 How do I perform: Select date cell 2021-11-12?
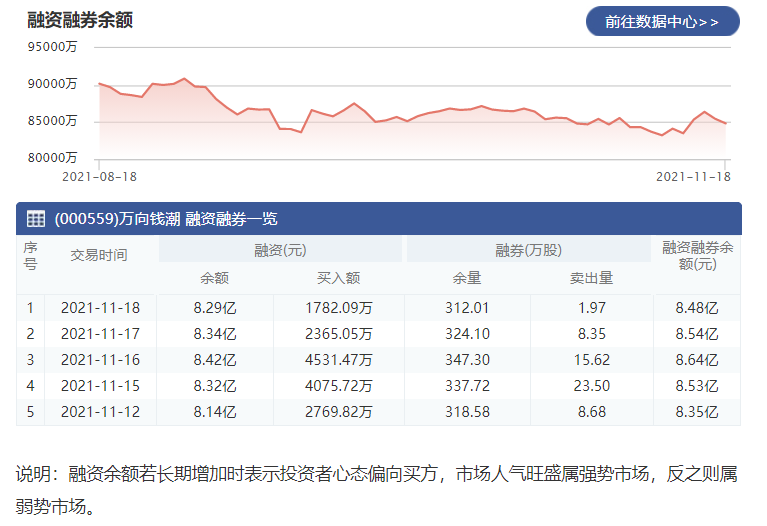coord(100,412)
